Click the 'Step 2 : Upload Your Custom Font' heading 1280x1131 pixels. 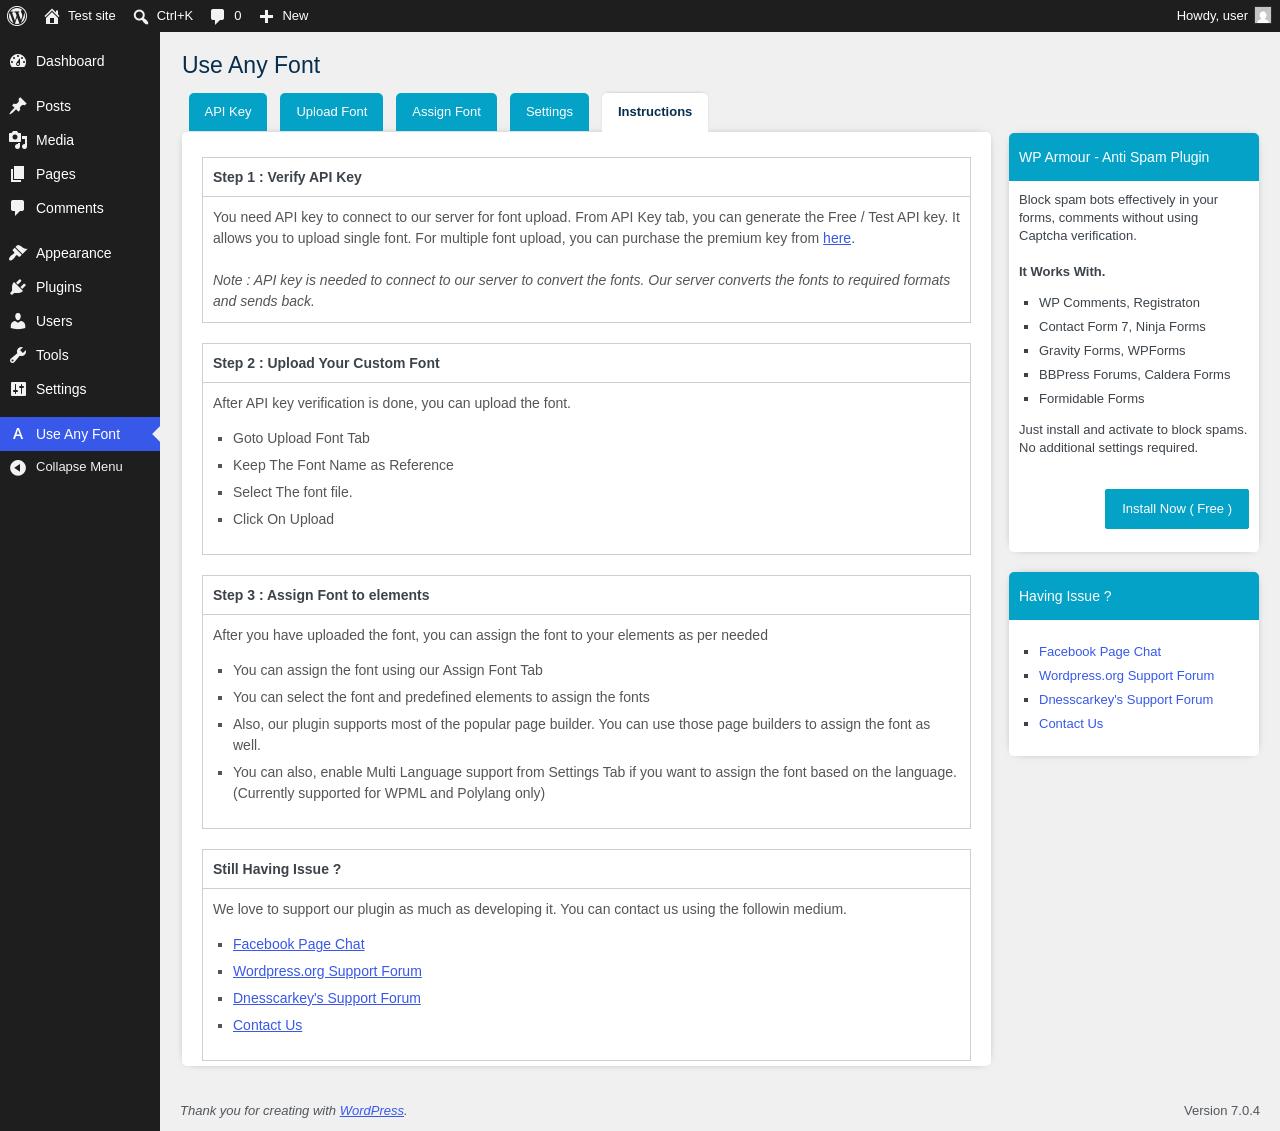click(x=326, y=363)
